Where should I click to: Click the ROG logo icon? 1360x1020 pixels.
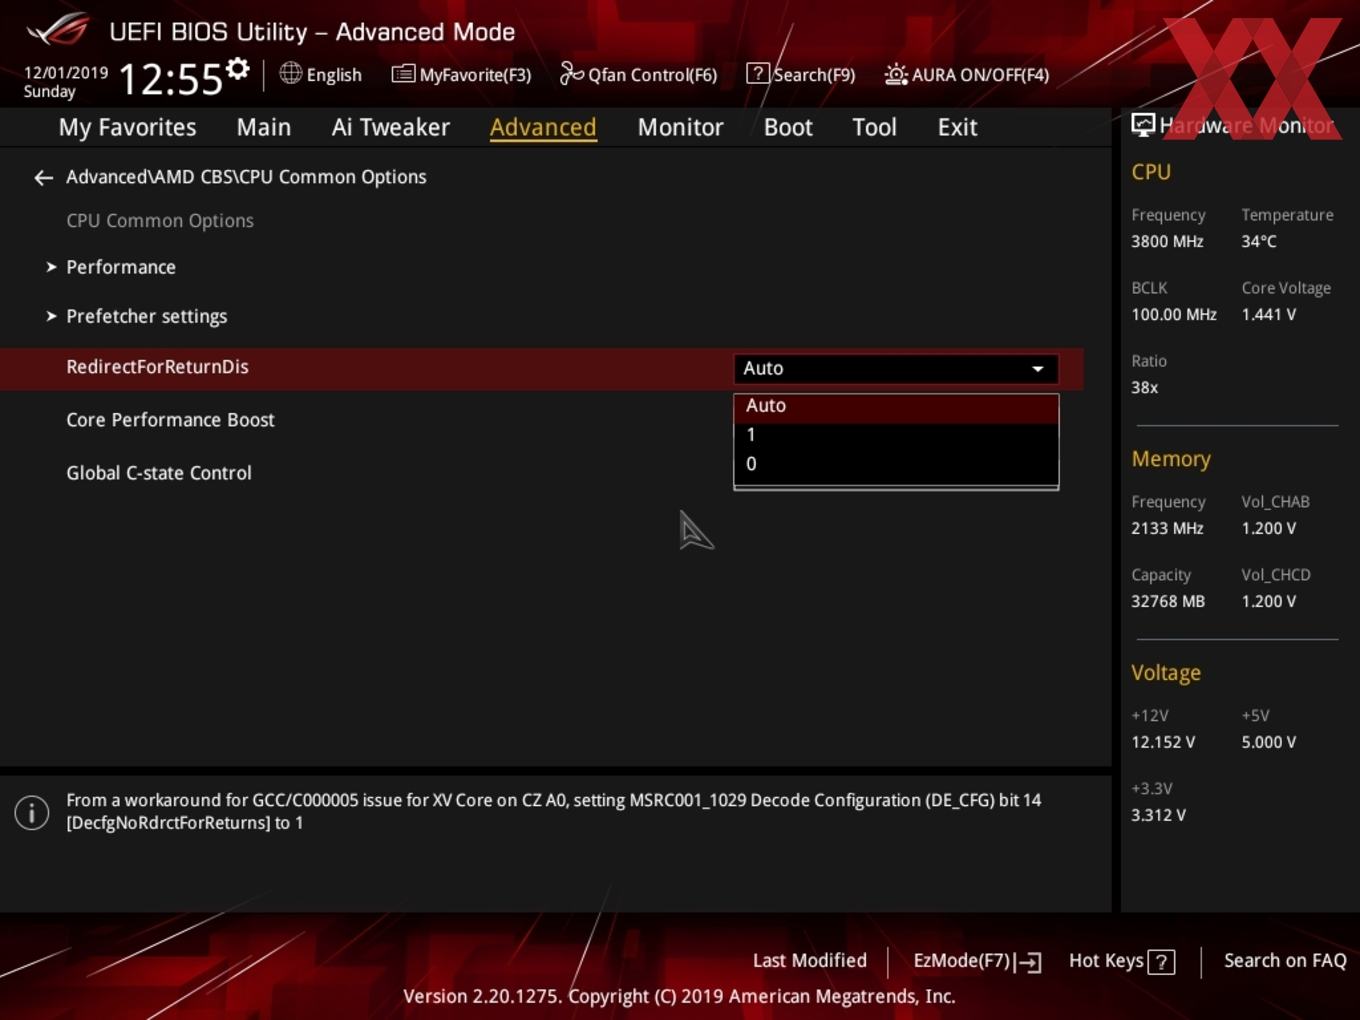pyautogui.click(x=57, y=30)
